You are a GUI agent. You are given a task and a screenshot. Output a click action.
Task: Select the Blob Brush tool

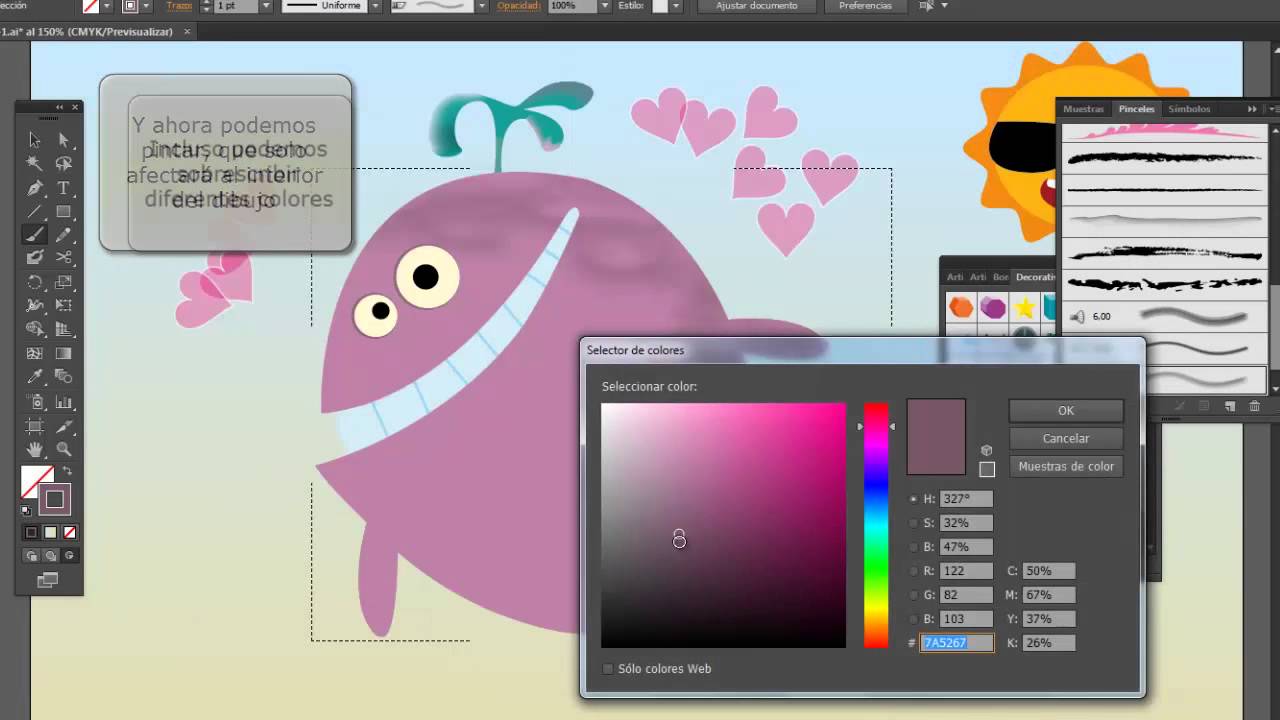point(35,258)
